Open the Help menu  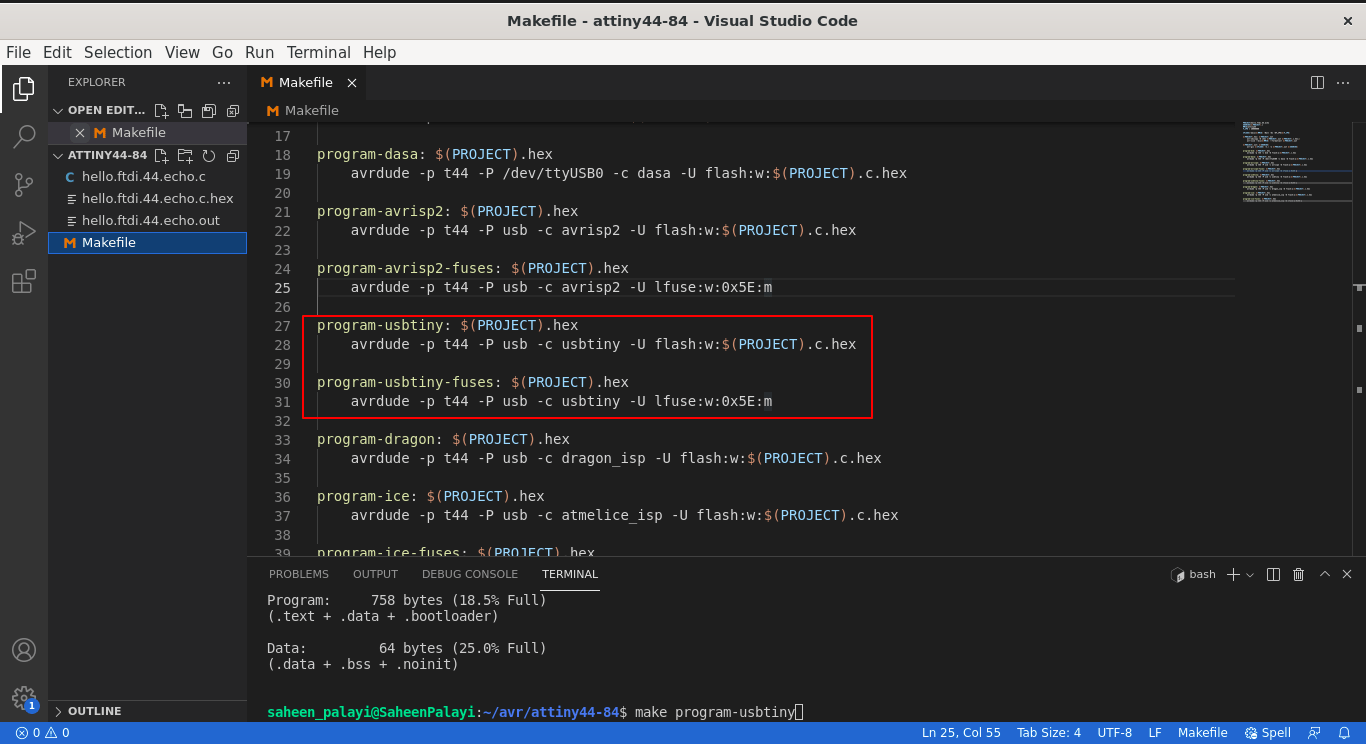pyautogui.click(x=380, y=52)
